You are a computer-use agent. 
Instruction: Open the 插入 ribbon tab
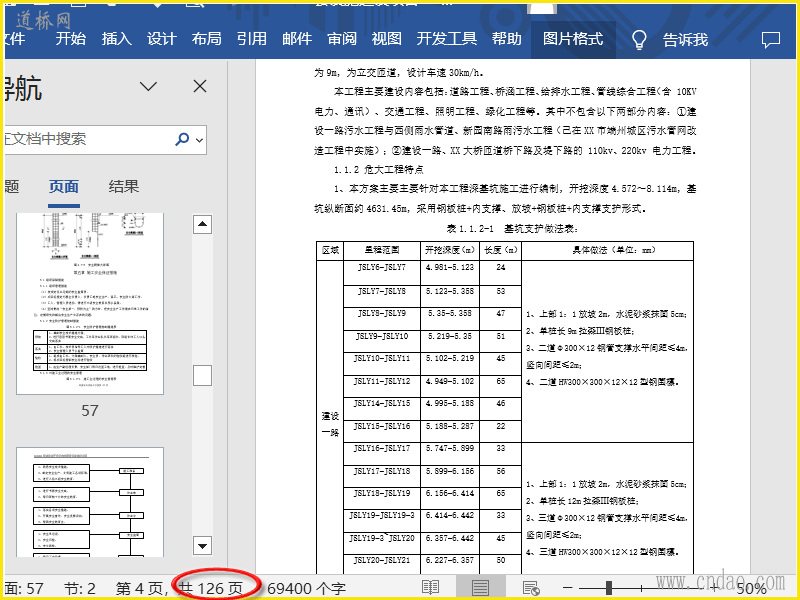[x=116, y=39]
